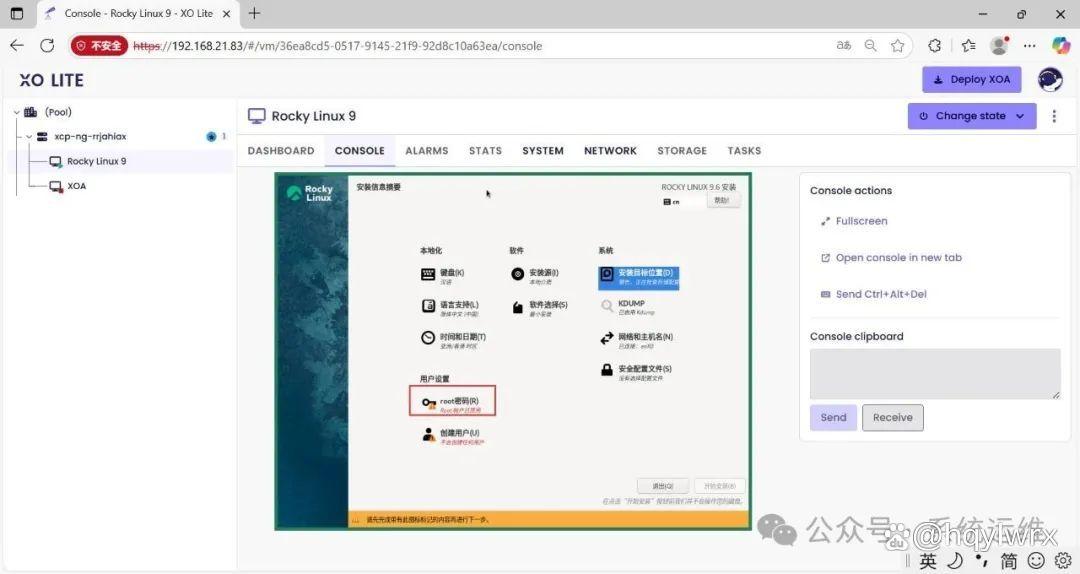Screen dimensions: 1080x574
Task: Switch to the SYSTEM tab
Action: click(543, 151)
